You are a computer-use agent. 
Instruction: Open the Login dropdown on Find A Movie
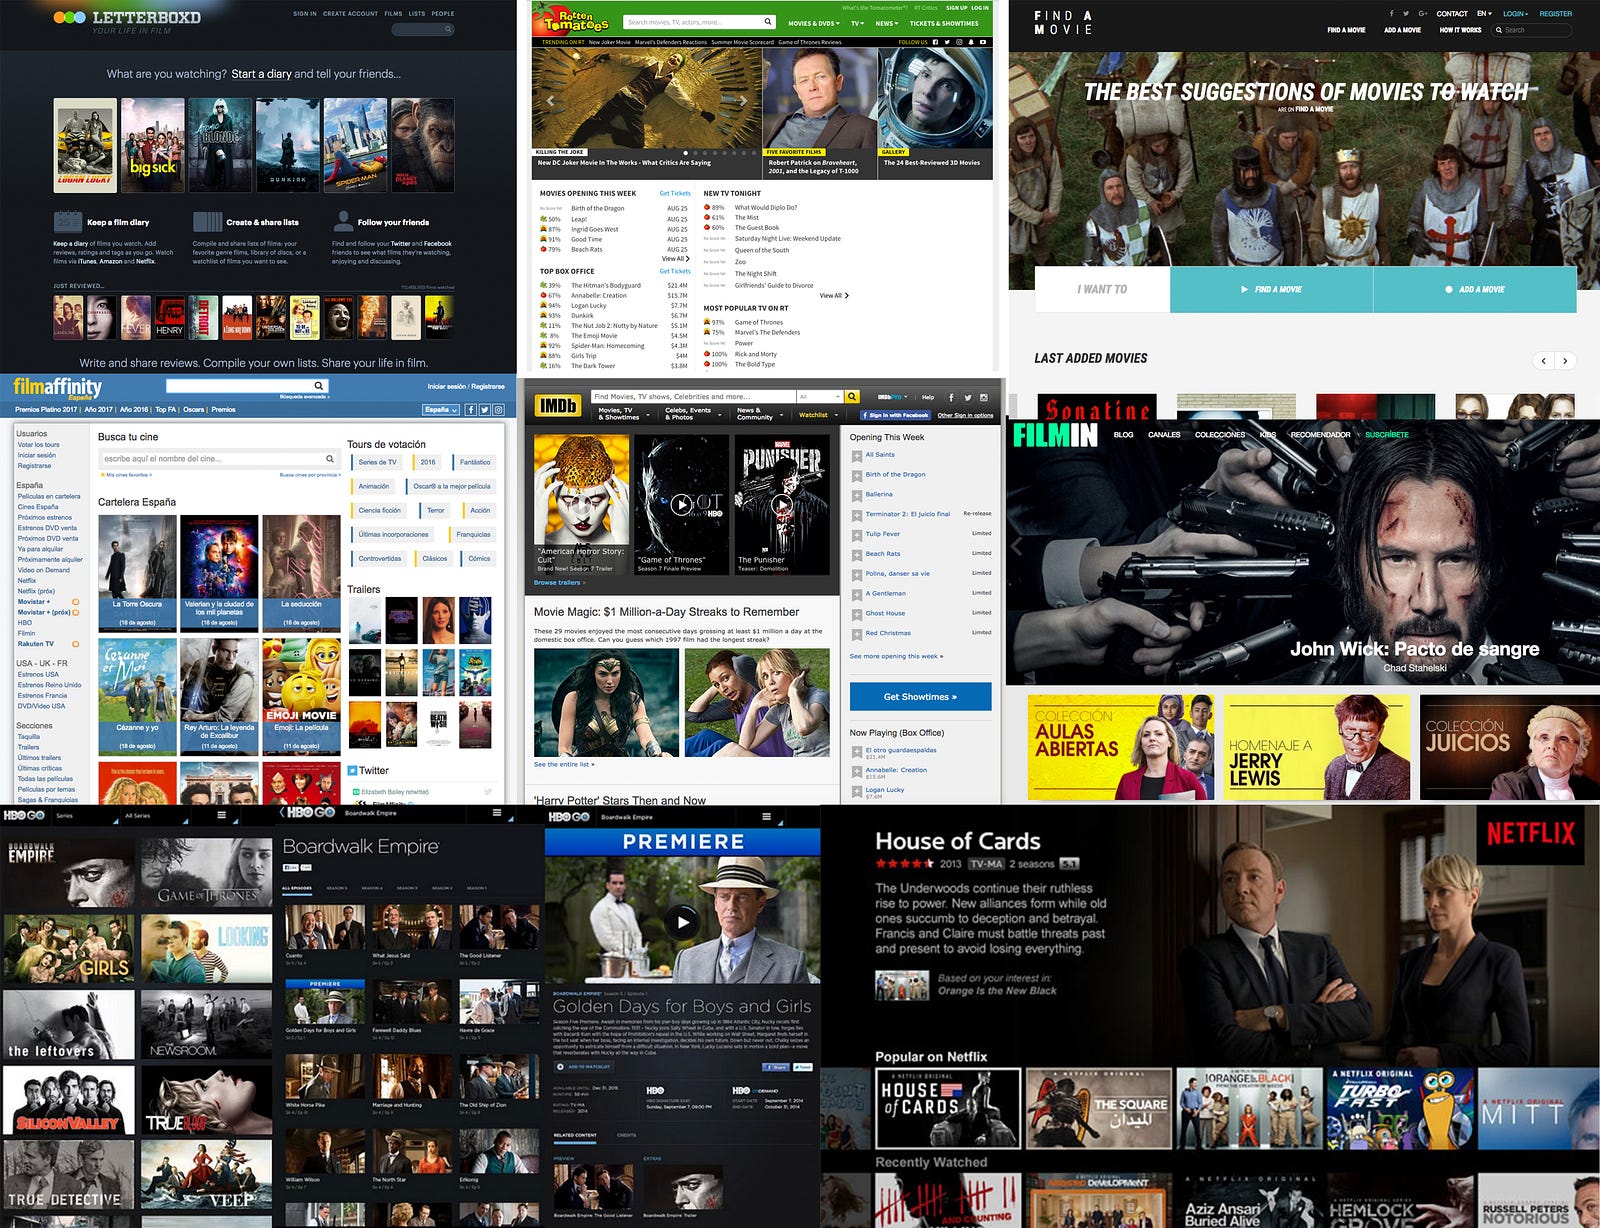pos(1515,14)
